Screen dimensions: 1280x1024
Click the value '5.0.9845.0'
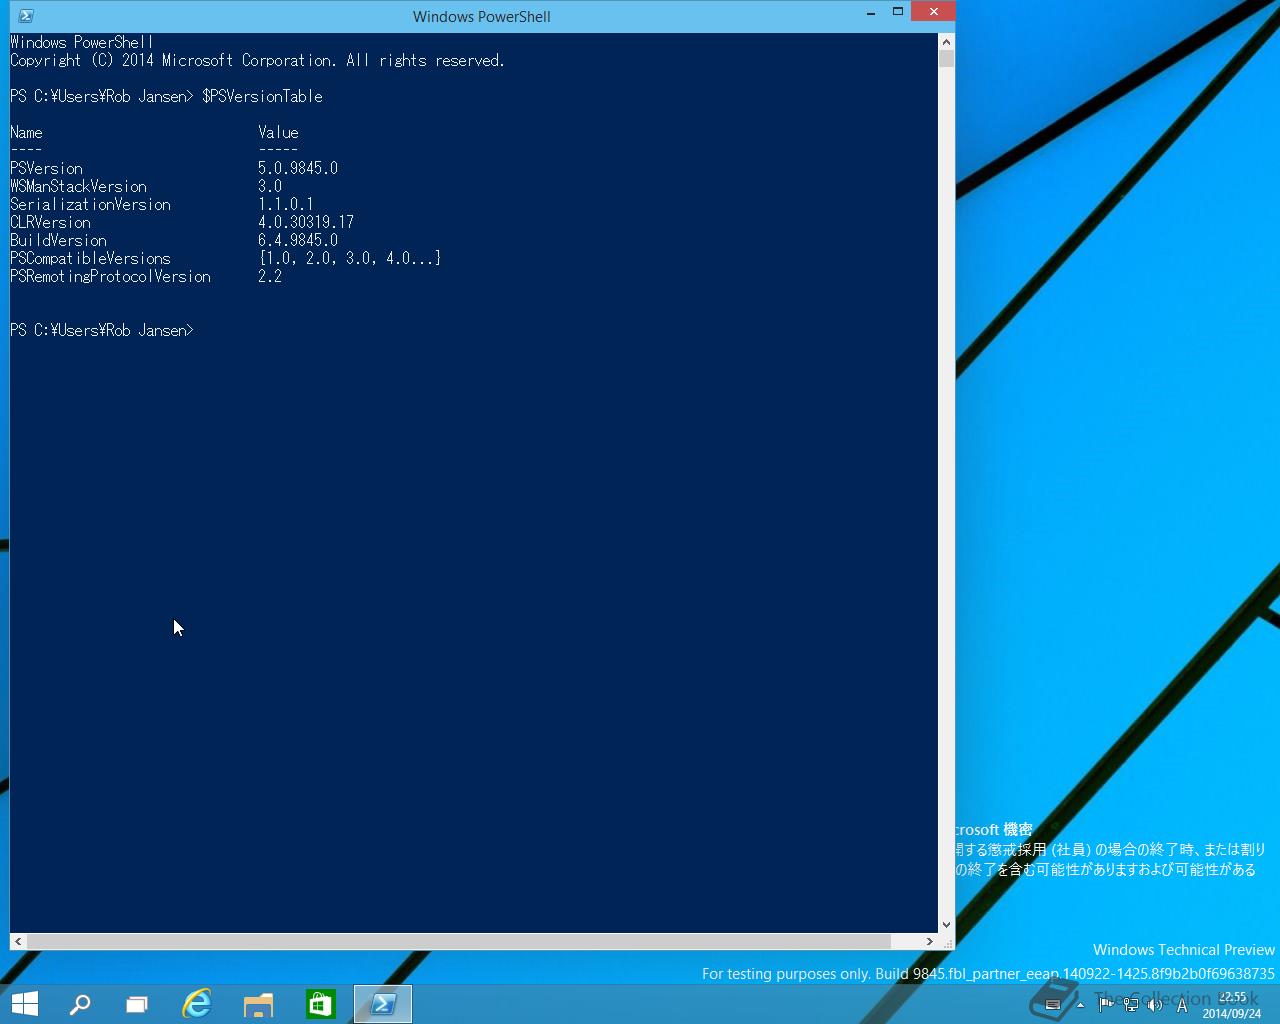click(x=298, y=168)
